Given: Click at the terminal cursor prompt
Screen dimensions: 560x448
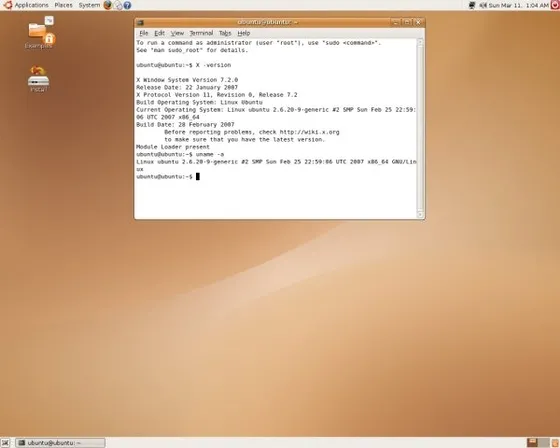Looking at the screenshot, I should [198, 176].
